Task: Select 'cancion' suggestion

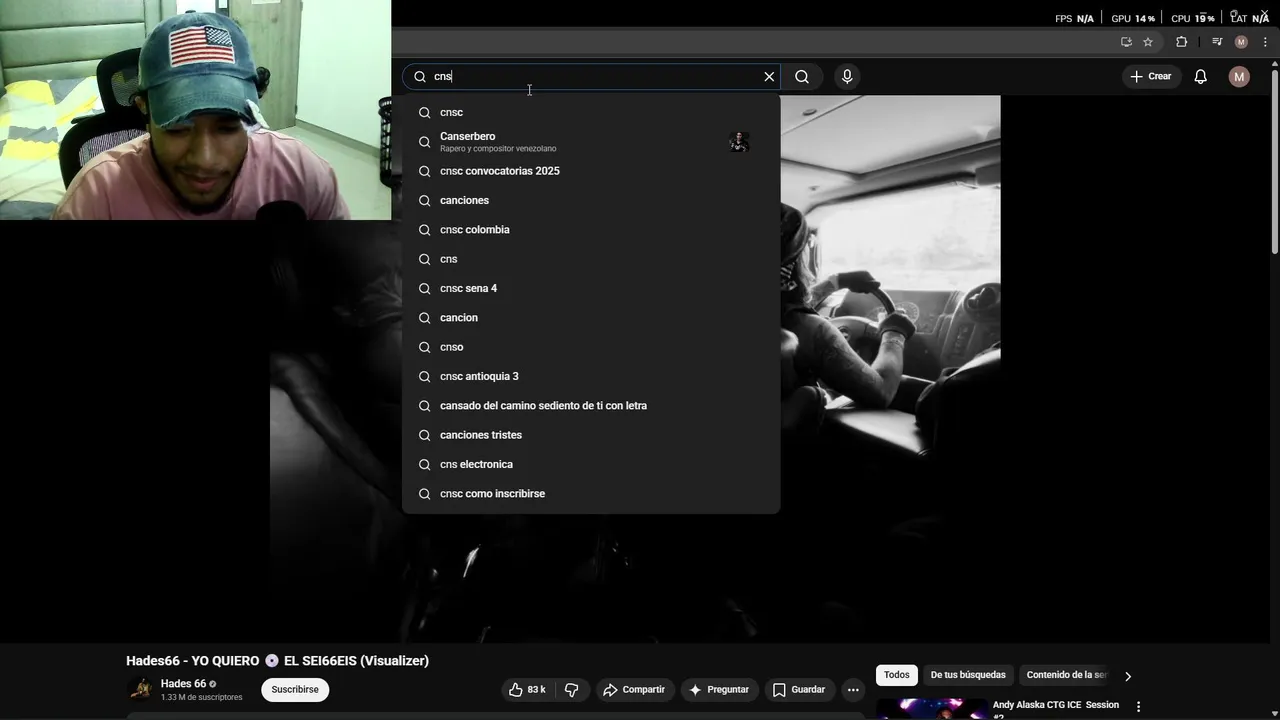Action: pyautogui.click(x=591, y=318)
